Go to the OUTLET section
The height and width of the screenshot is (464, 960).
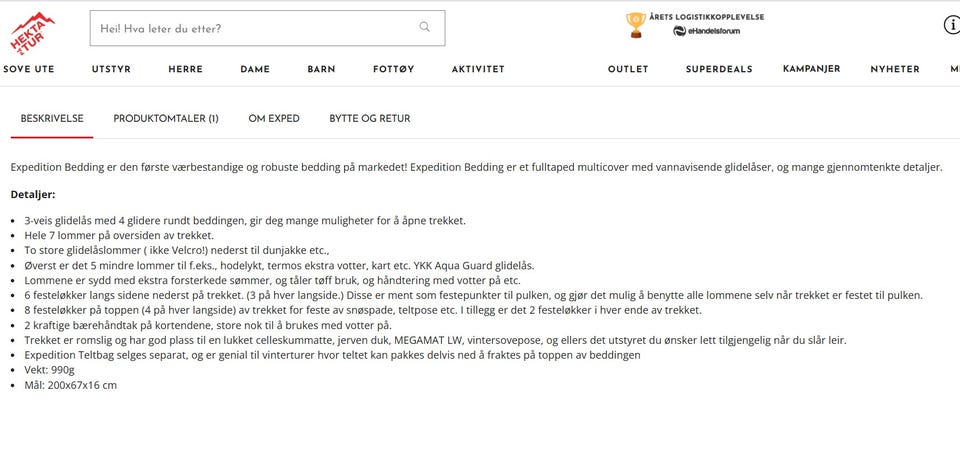628,70
